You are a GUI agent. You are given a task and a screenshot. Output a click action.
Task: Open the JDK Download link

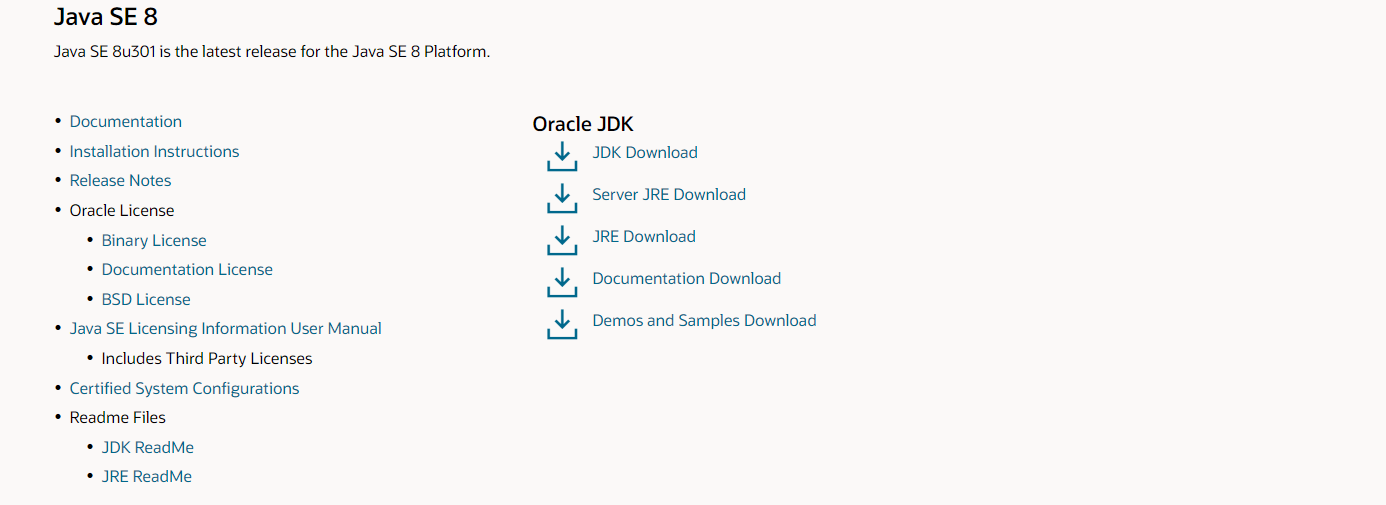645,152
